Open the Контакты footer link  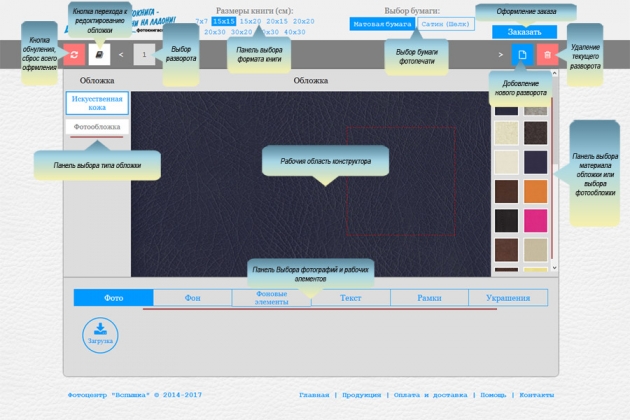click(x=537, y=395)
